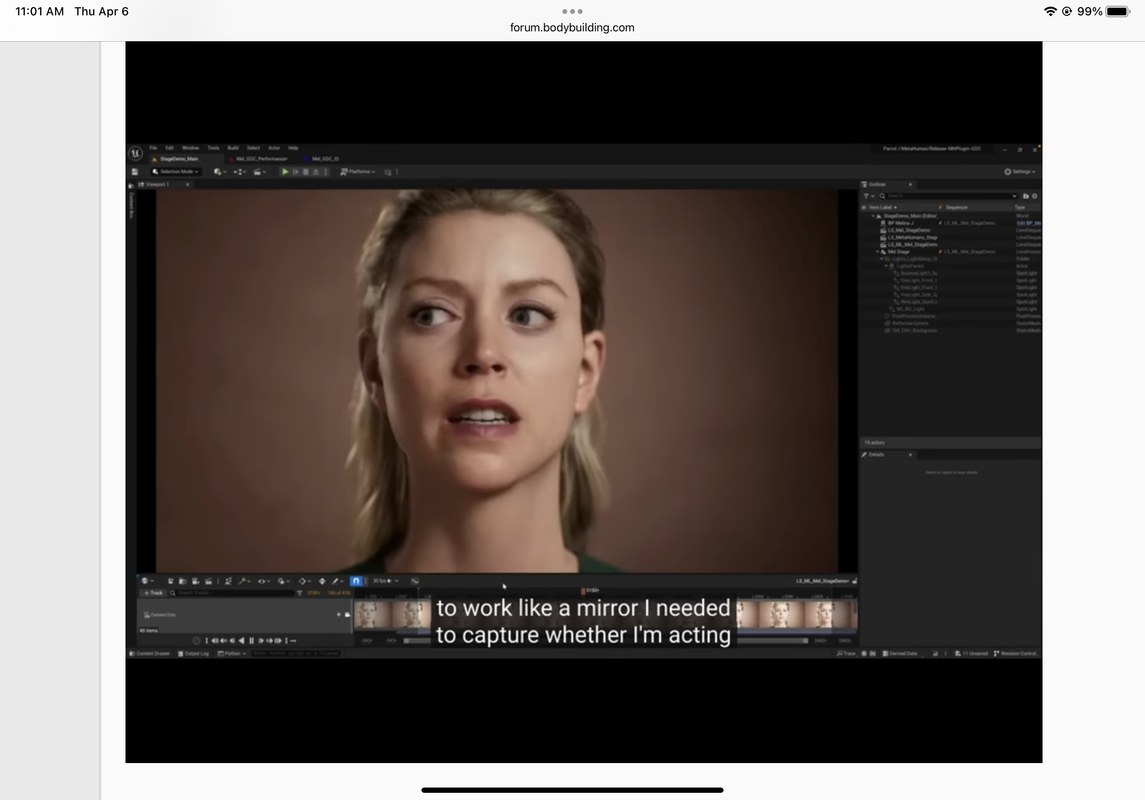Click the Unreal Engine logo icon
The height and width of the screenshot is (800, 1145).
click(x=135, y=153)
